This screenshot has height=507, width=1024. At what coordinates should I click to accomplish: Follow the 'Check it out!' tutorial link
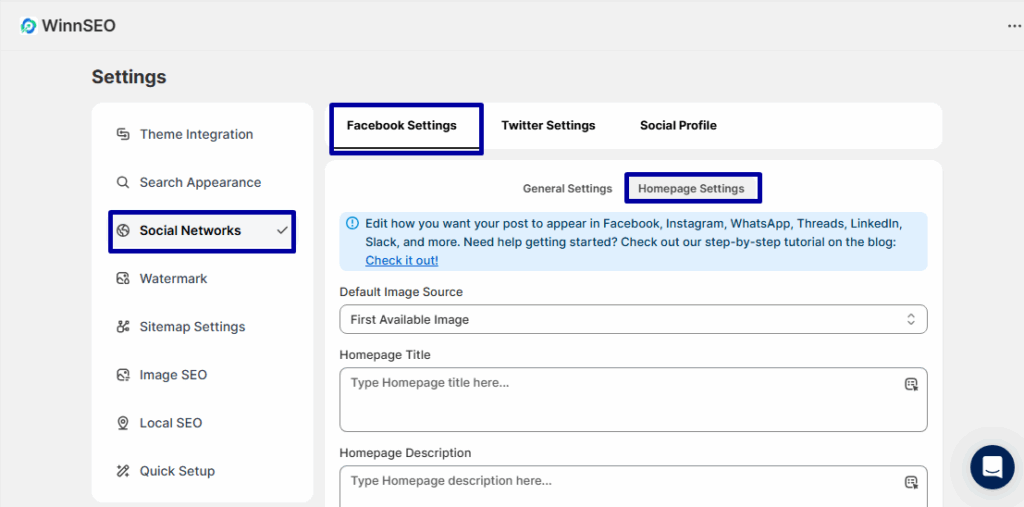402,260
